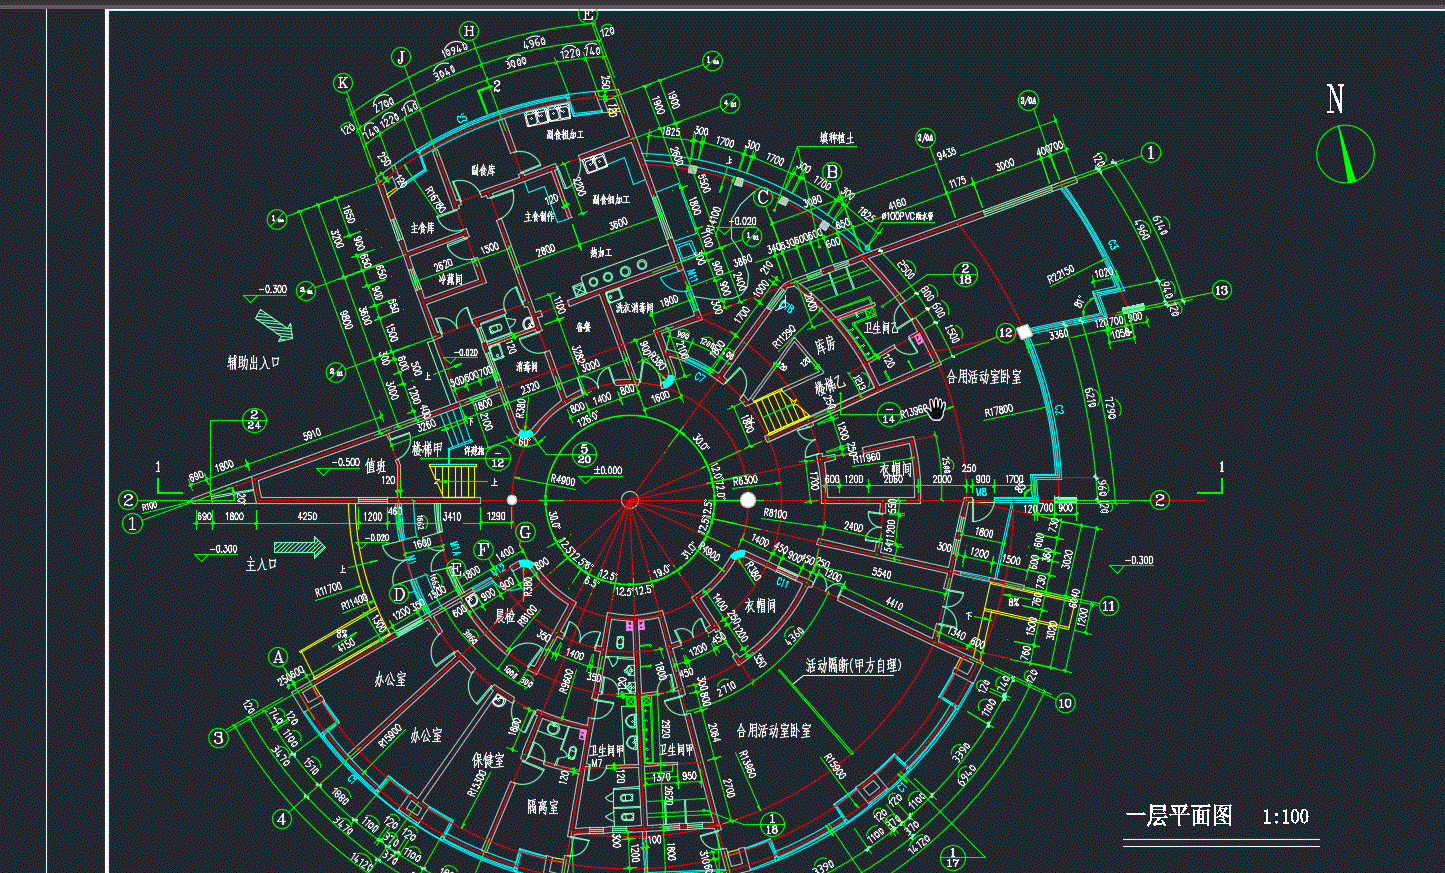Image resolution: width=1445 pixels, height=873 pixels.
Task: Click the 值班 room label
Action: [375, 466]
